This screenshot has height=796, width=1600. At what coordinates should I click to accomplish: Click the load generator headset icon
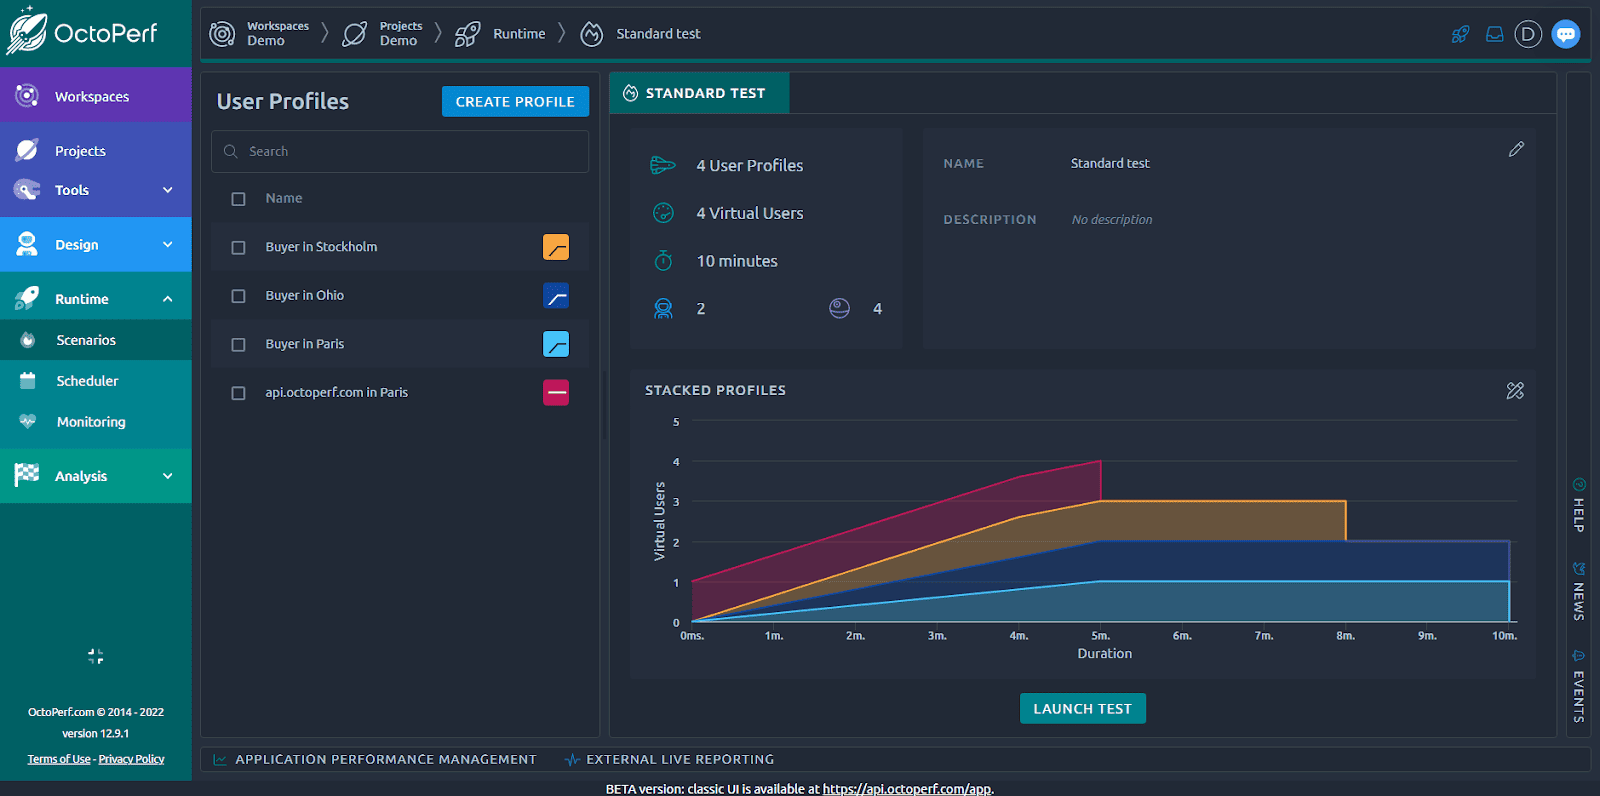(x=663, y=308)
